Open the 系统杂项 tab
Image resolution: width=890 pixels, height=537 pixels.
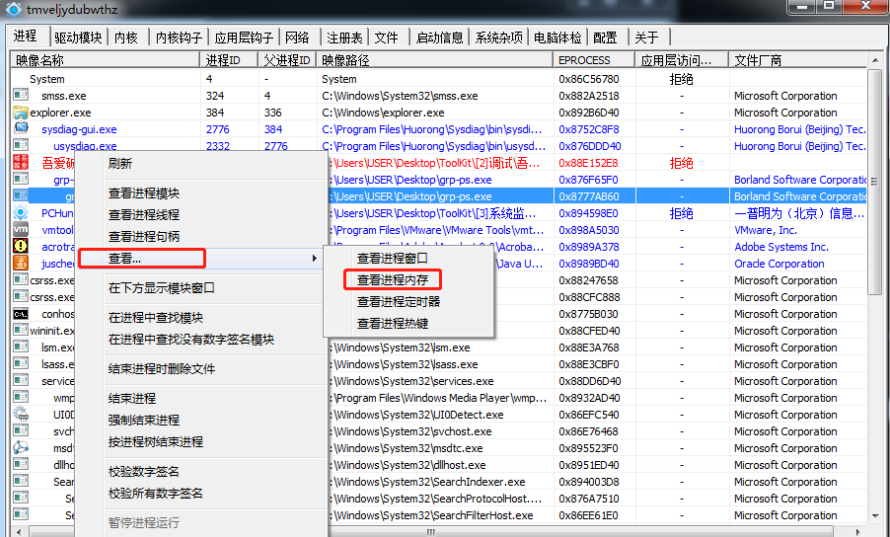coord(498,37)
